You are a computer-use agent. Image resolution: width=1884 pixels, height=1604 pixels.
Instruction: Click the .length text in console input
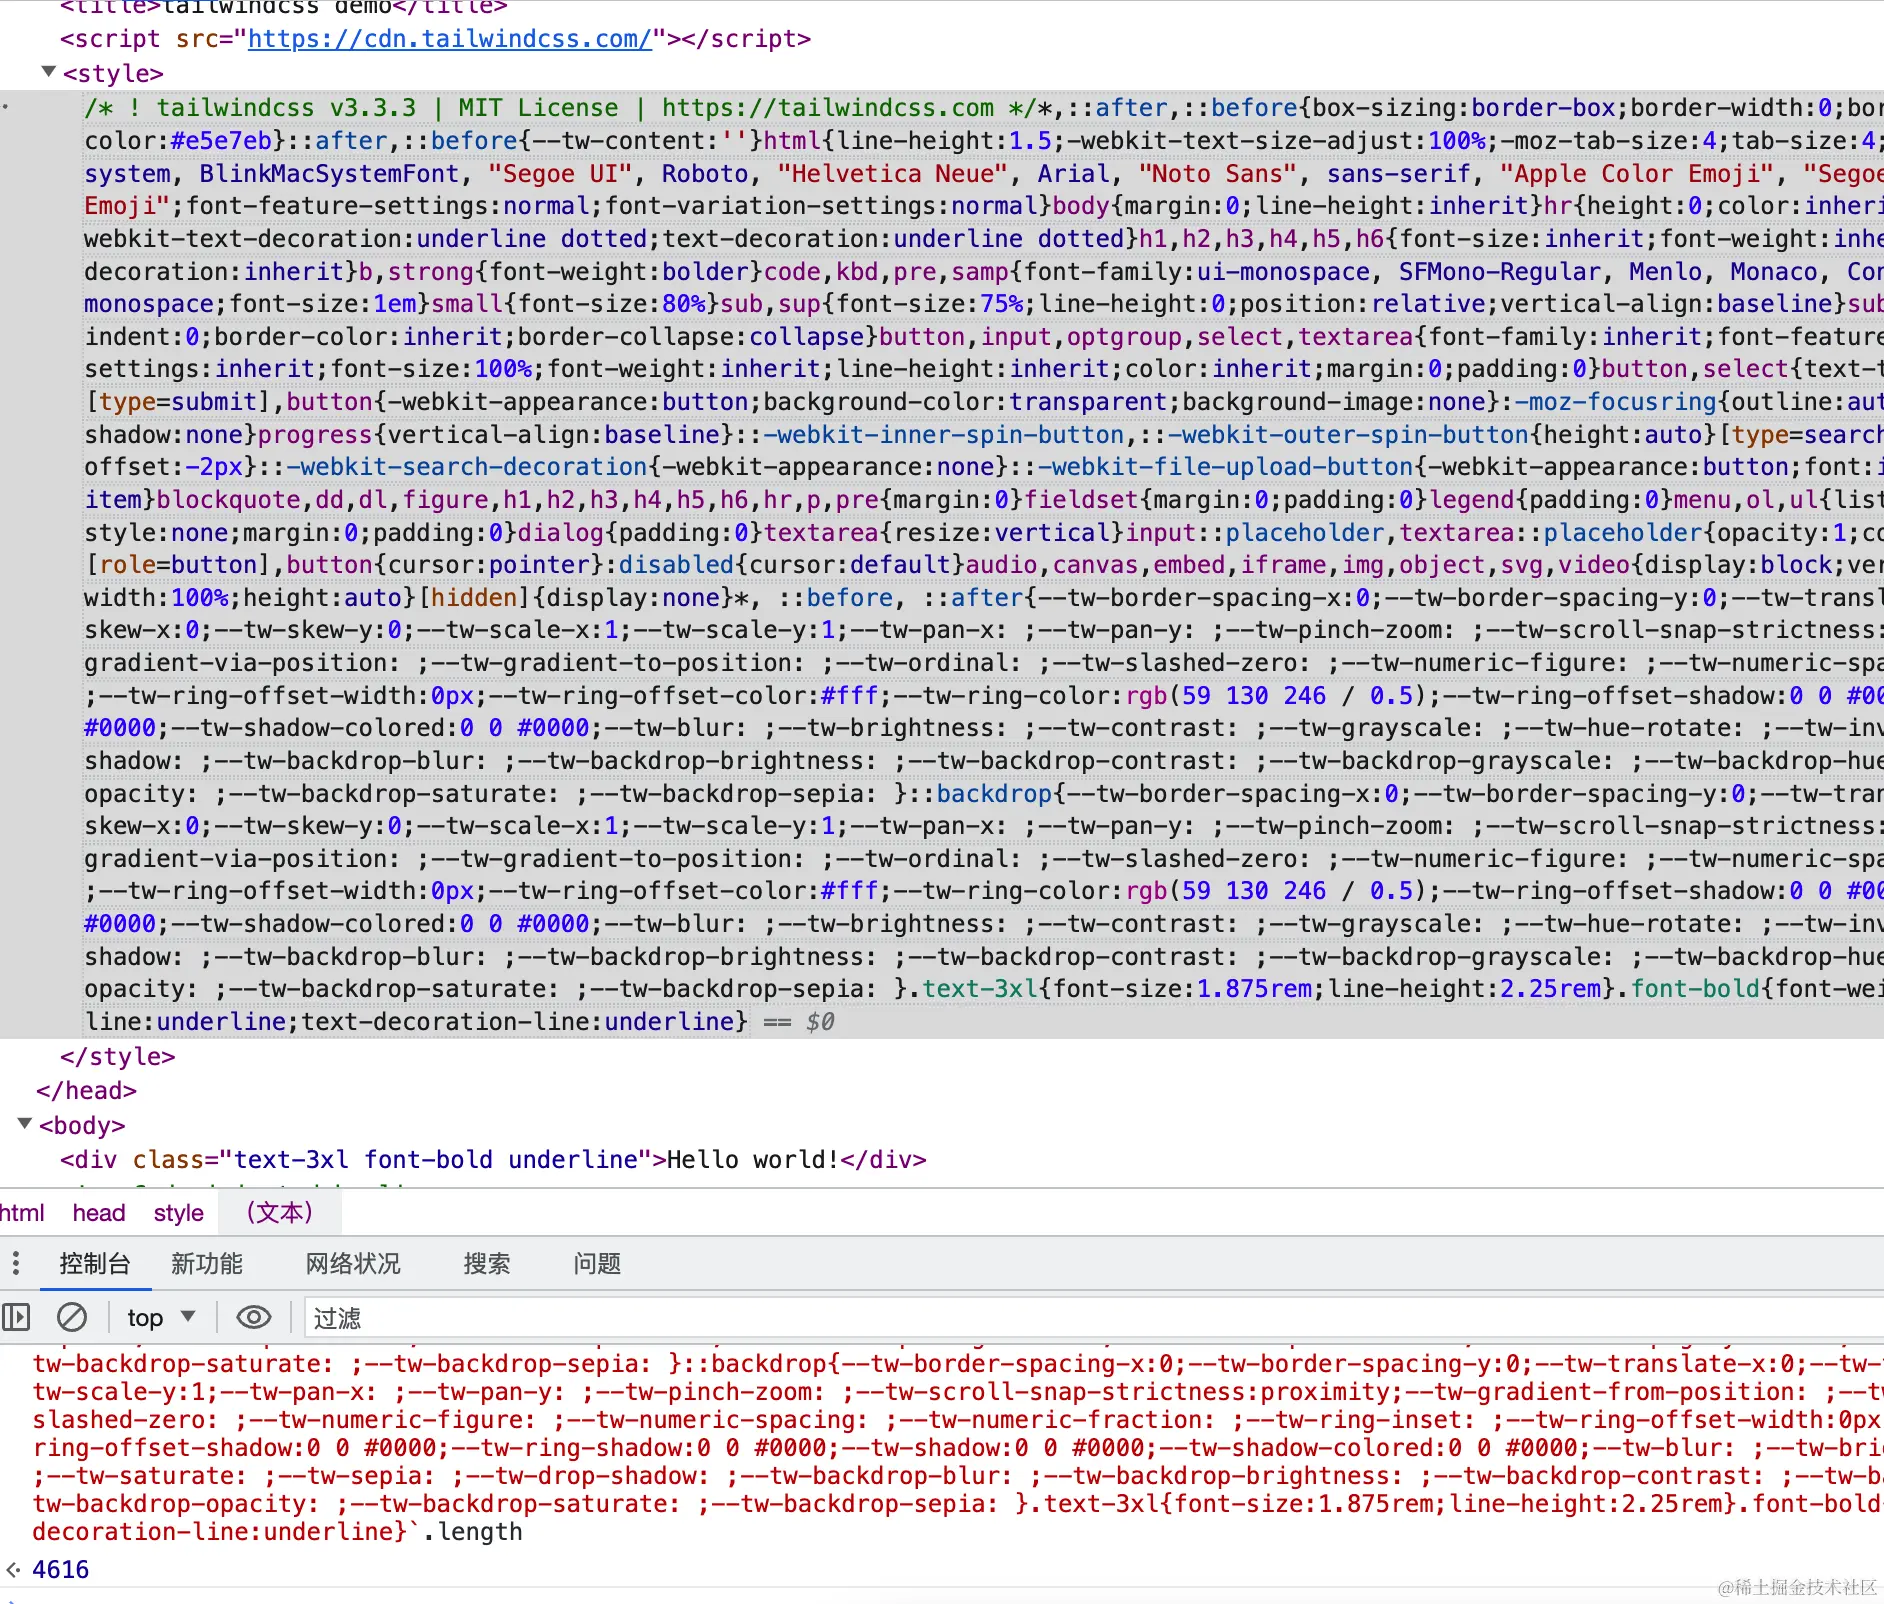click(472, 1532)
